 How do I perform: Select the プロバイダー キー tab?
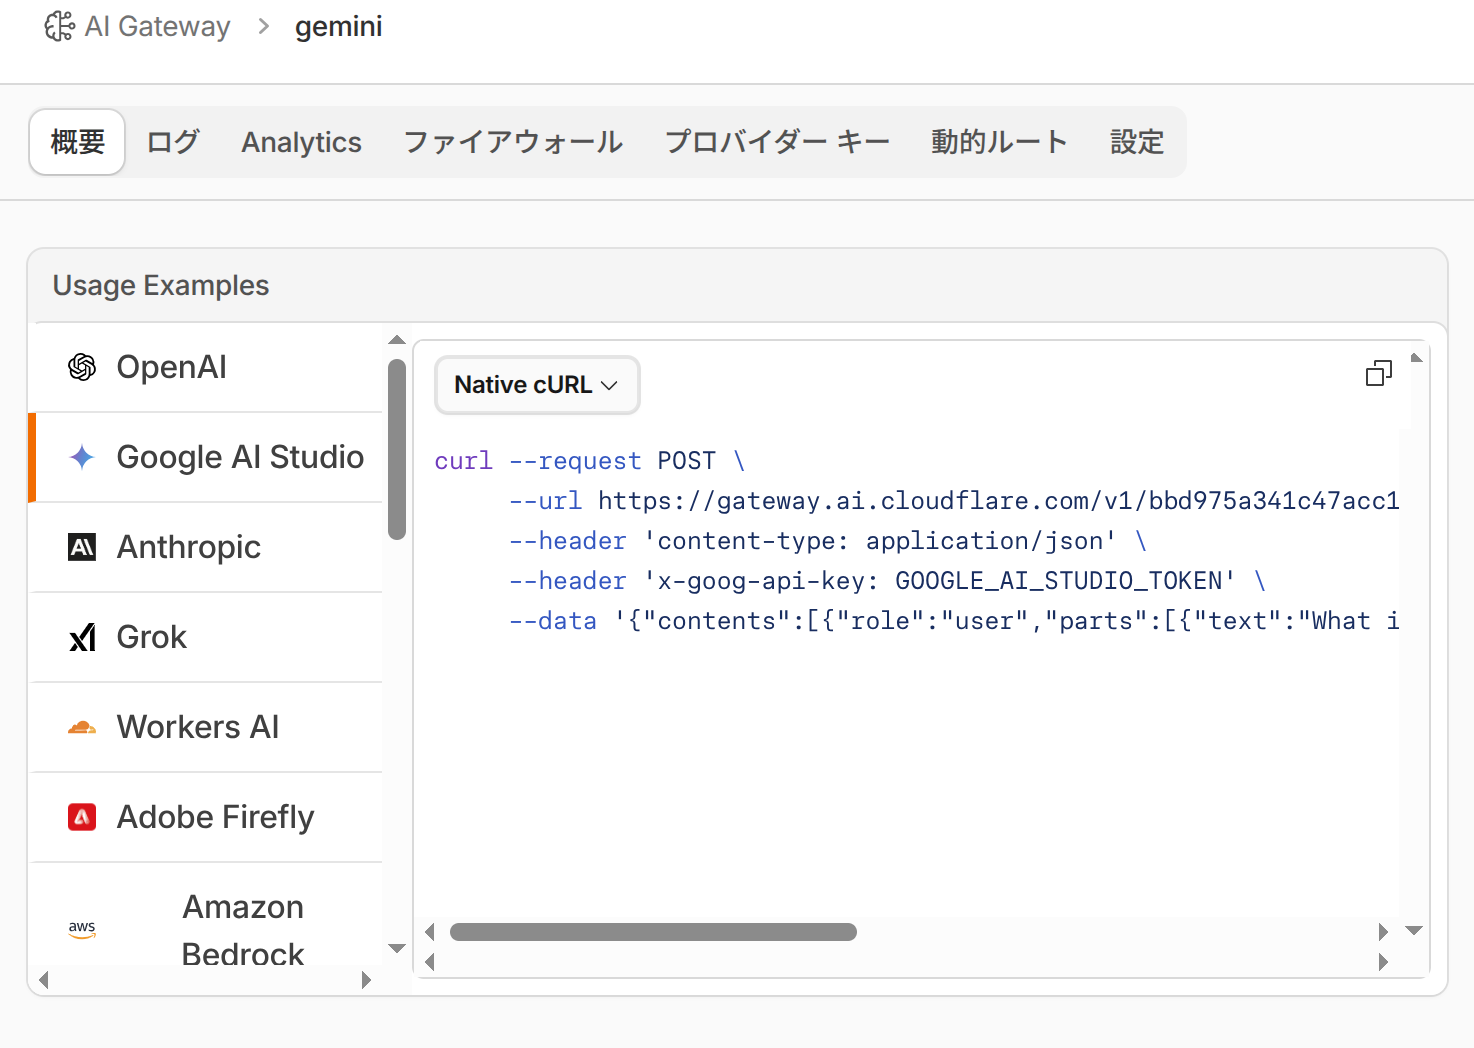click(777, 142)
